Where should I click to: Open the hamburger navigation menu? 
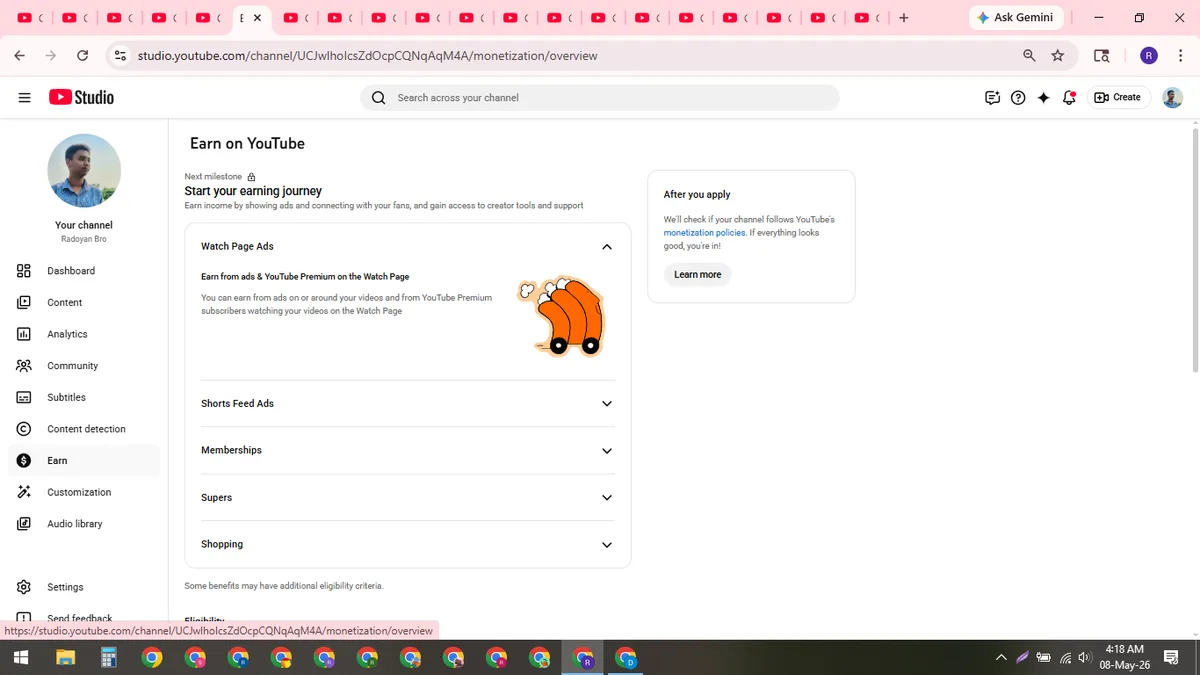24,97
